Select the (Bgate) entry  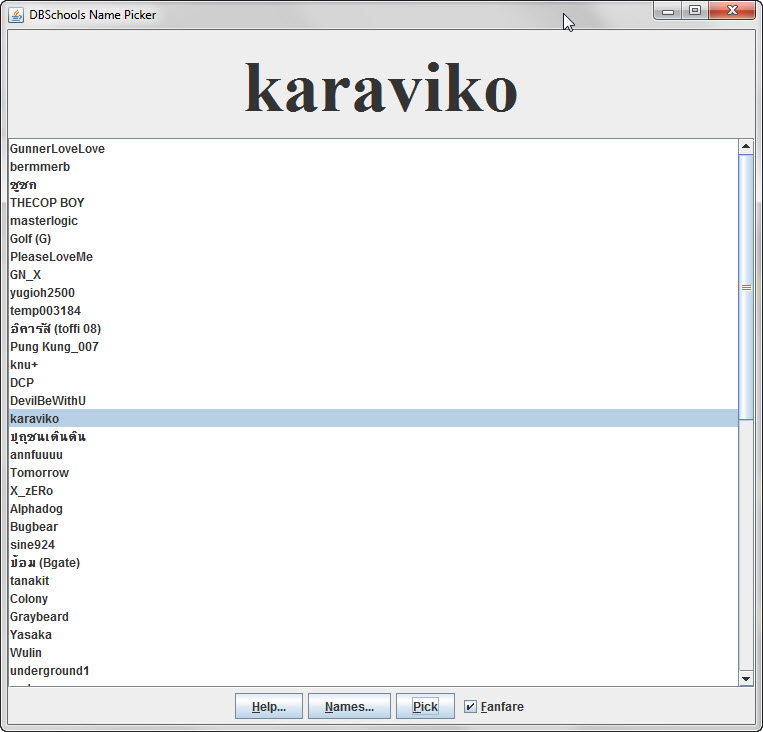tap(373, 563)
